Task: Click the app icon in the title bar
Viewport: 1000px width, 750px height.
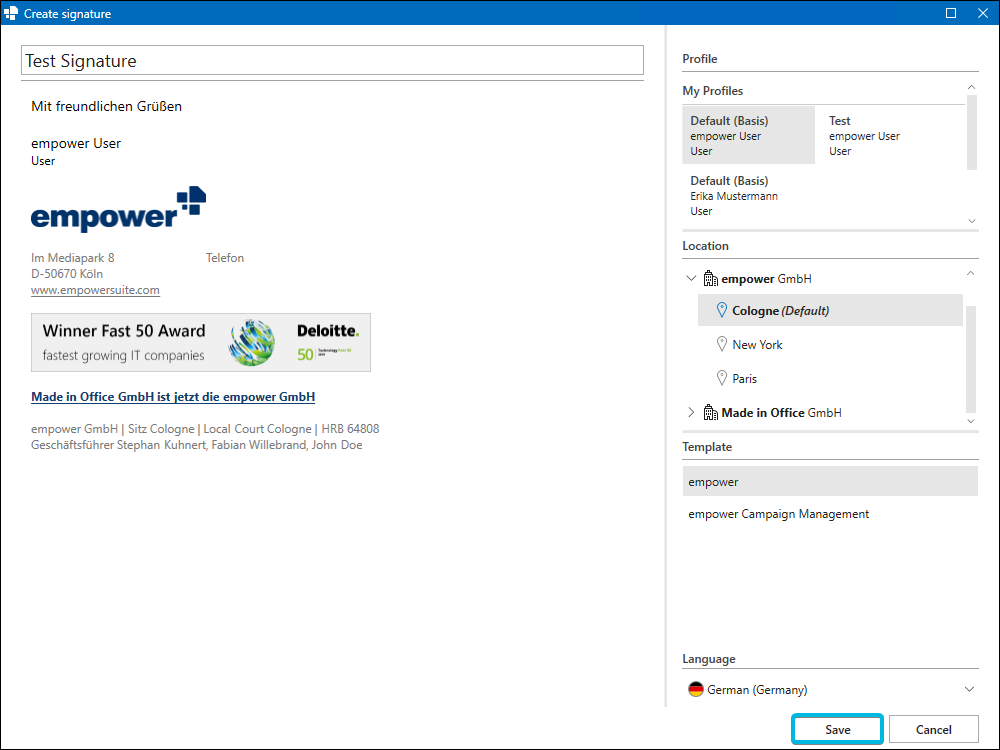Action: coord(11,13)
